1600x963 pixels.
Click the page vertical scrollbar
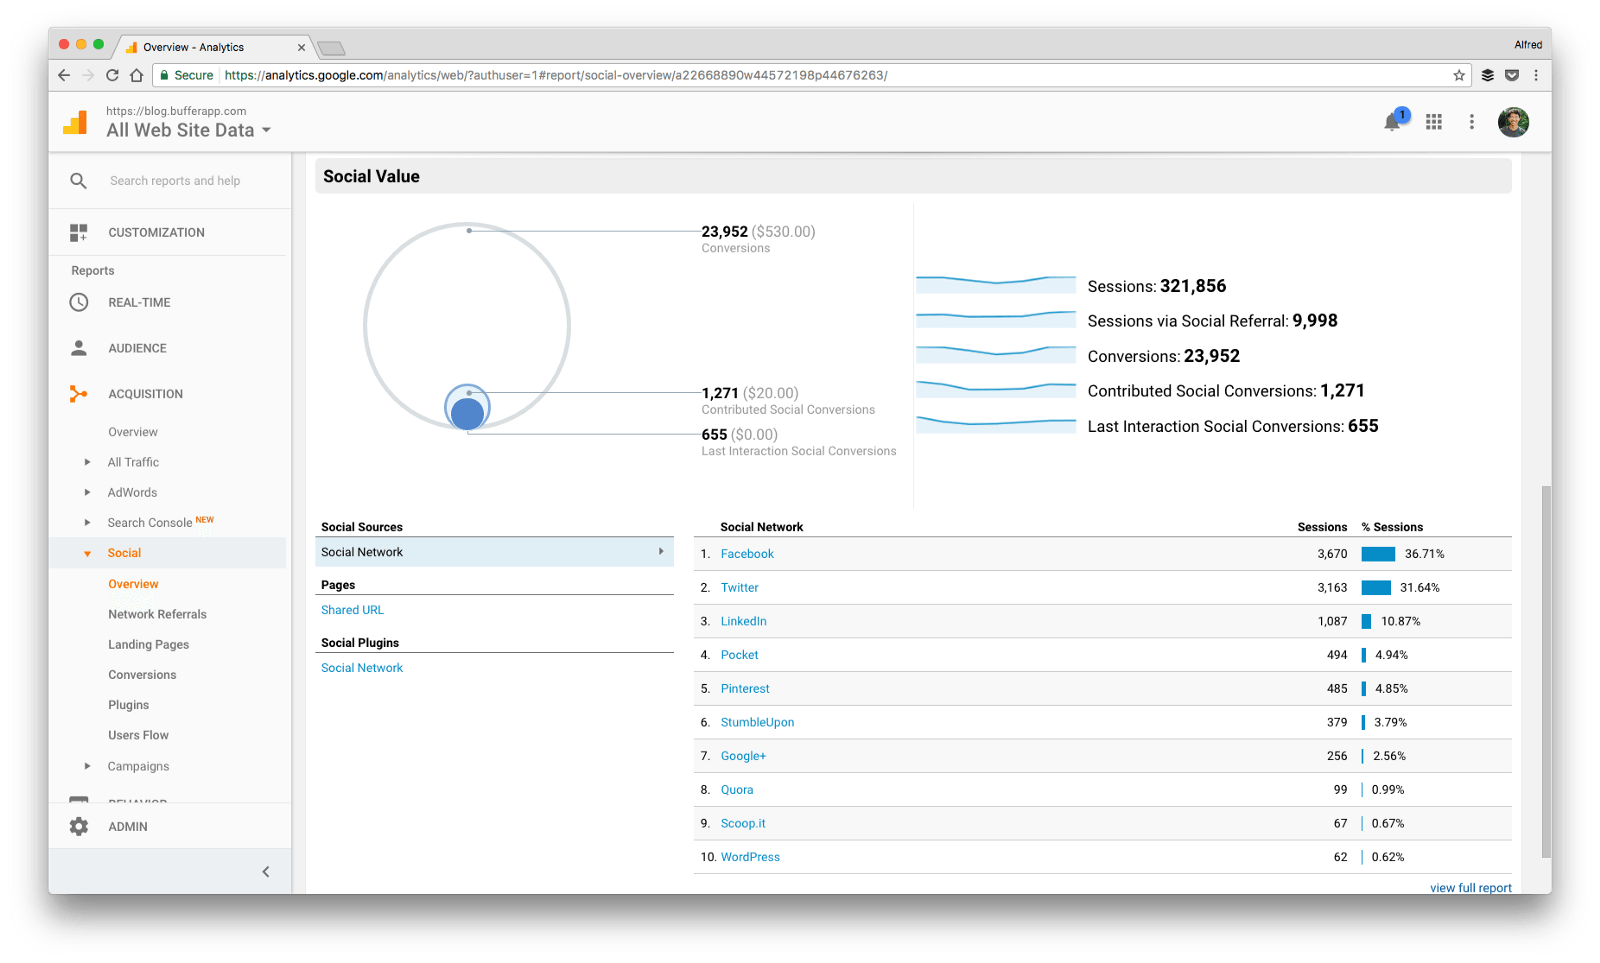pos(1546,671)
